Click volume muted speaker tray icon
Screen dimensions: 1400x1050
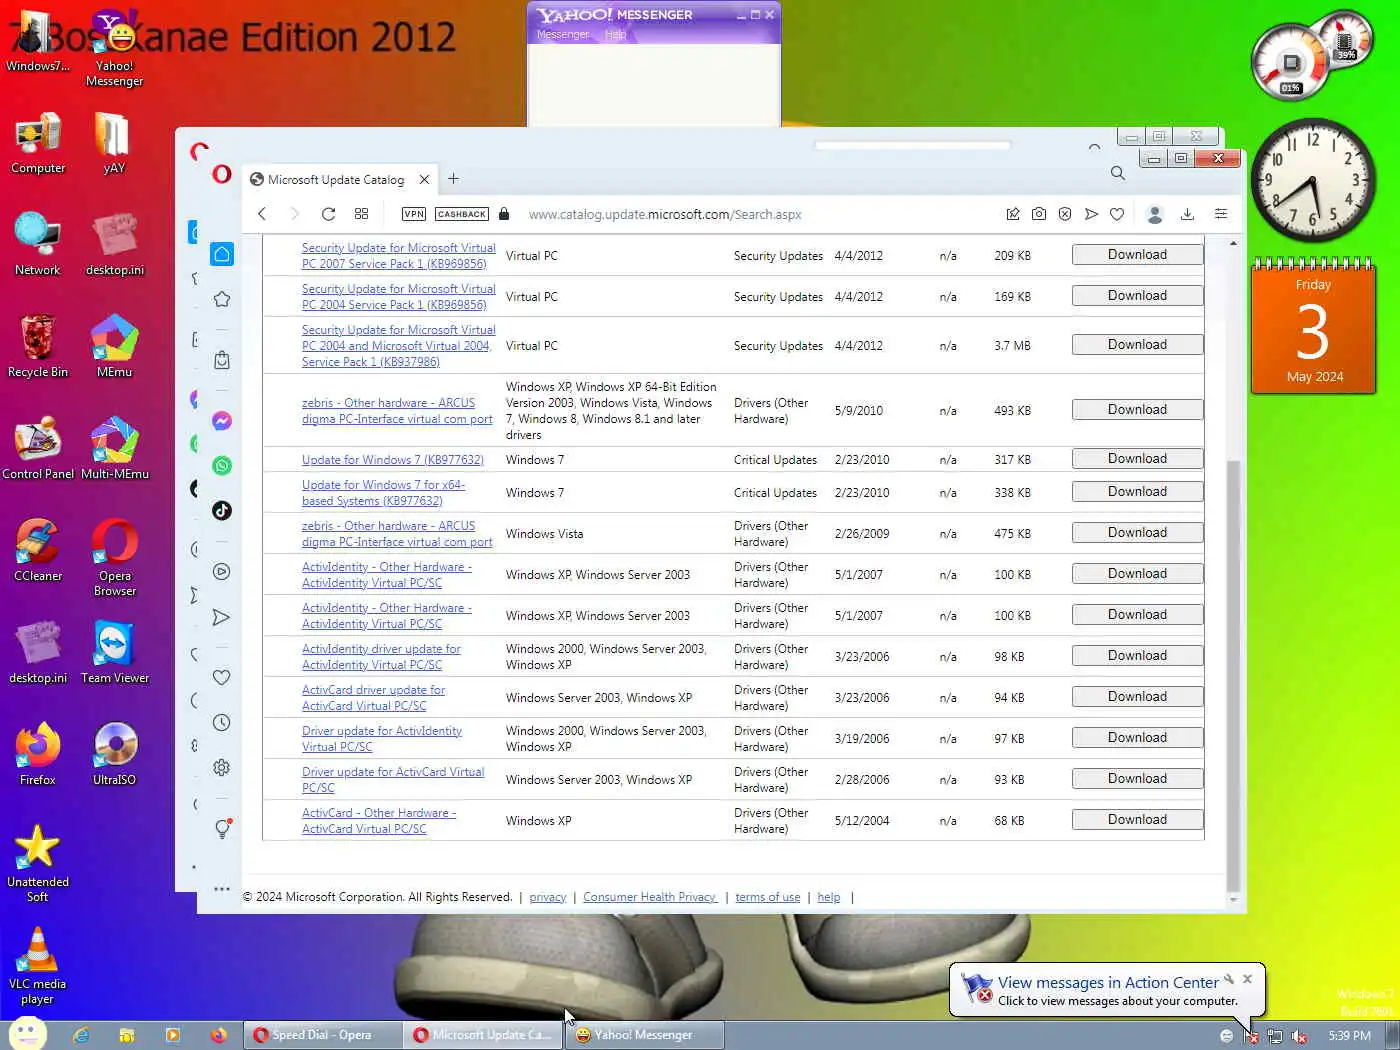click(1299, 1036)
